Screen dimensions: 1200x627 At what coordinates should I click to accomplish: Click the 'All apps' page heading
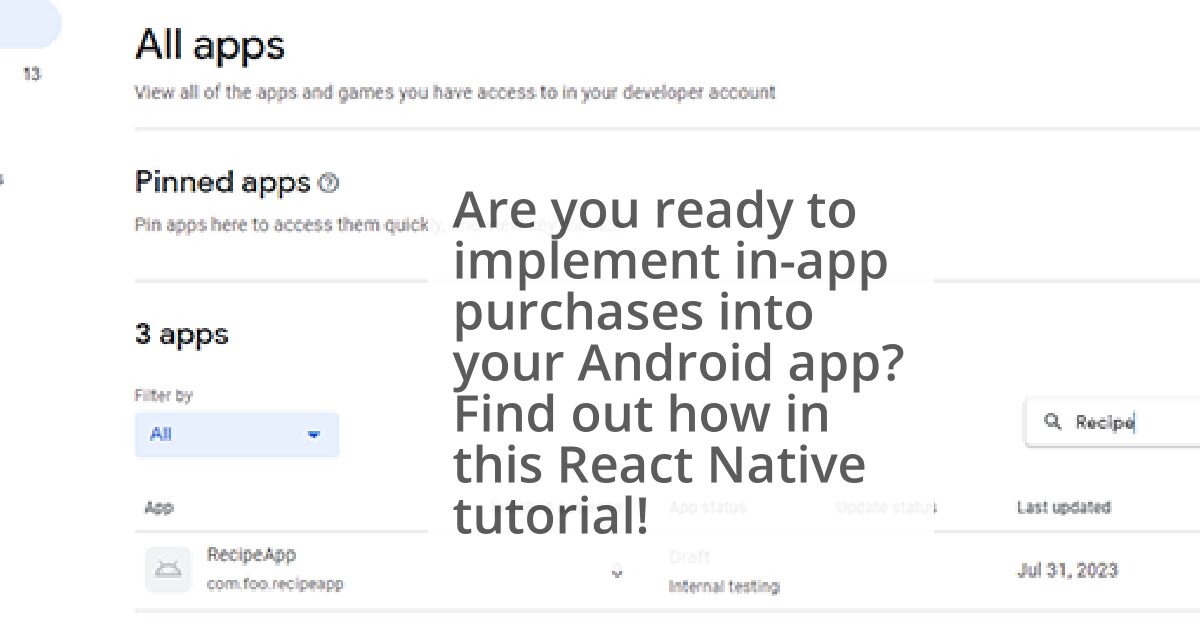pos(210,46)
